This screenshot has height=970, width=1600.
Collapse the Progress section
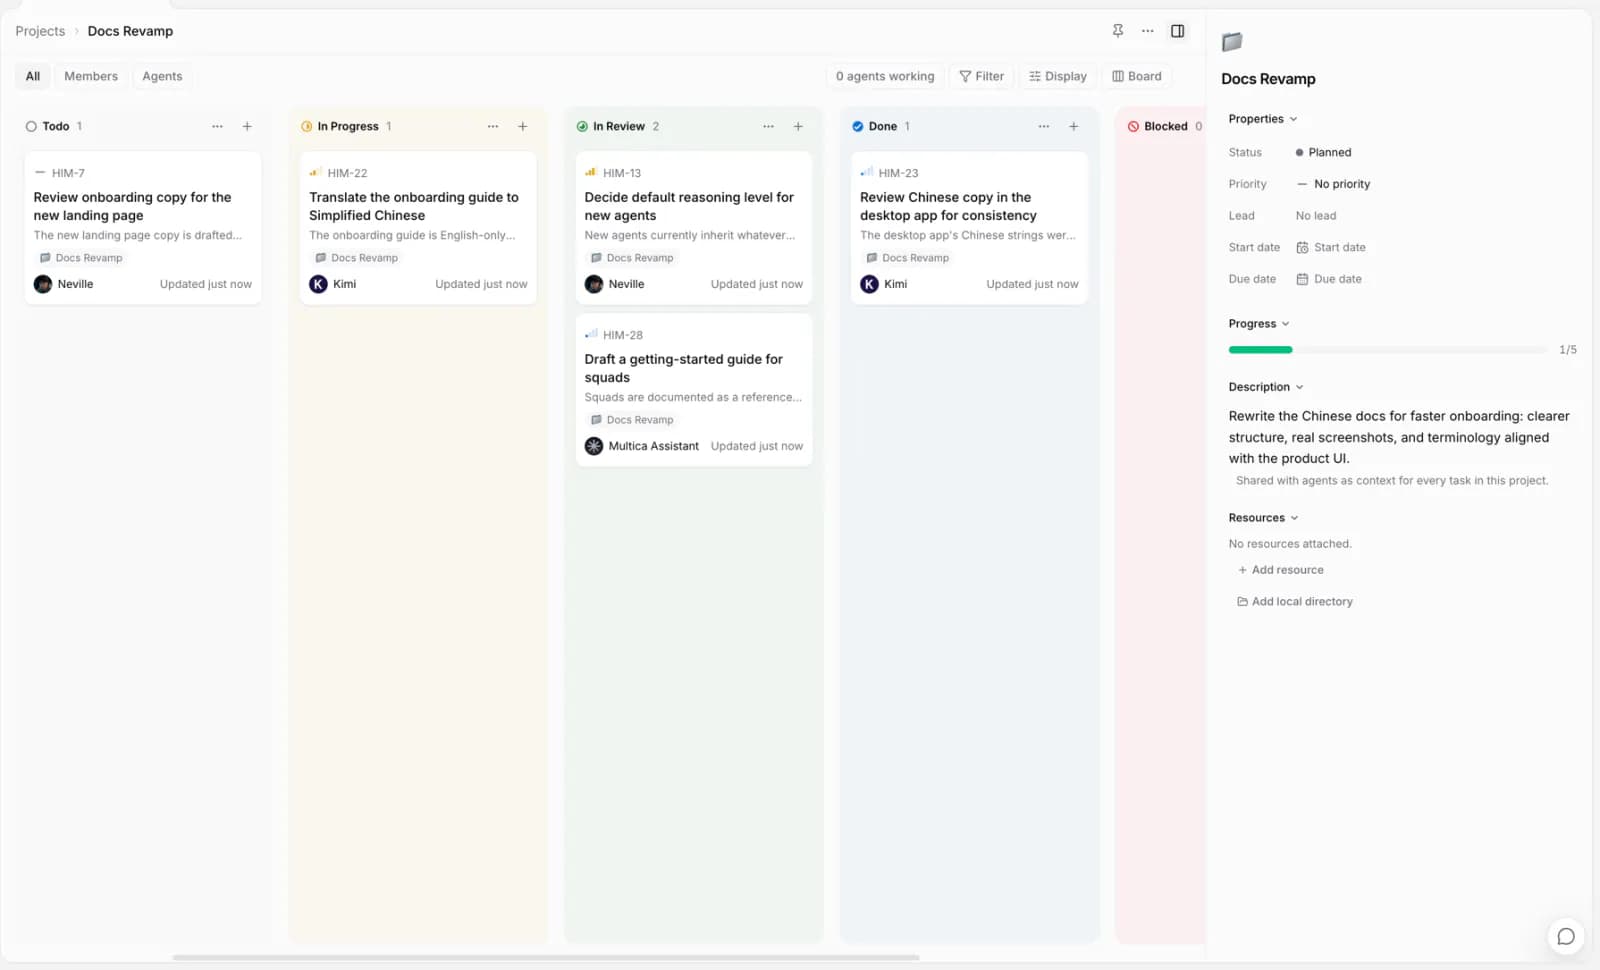1258,324
